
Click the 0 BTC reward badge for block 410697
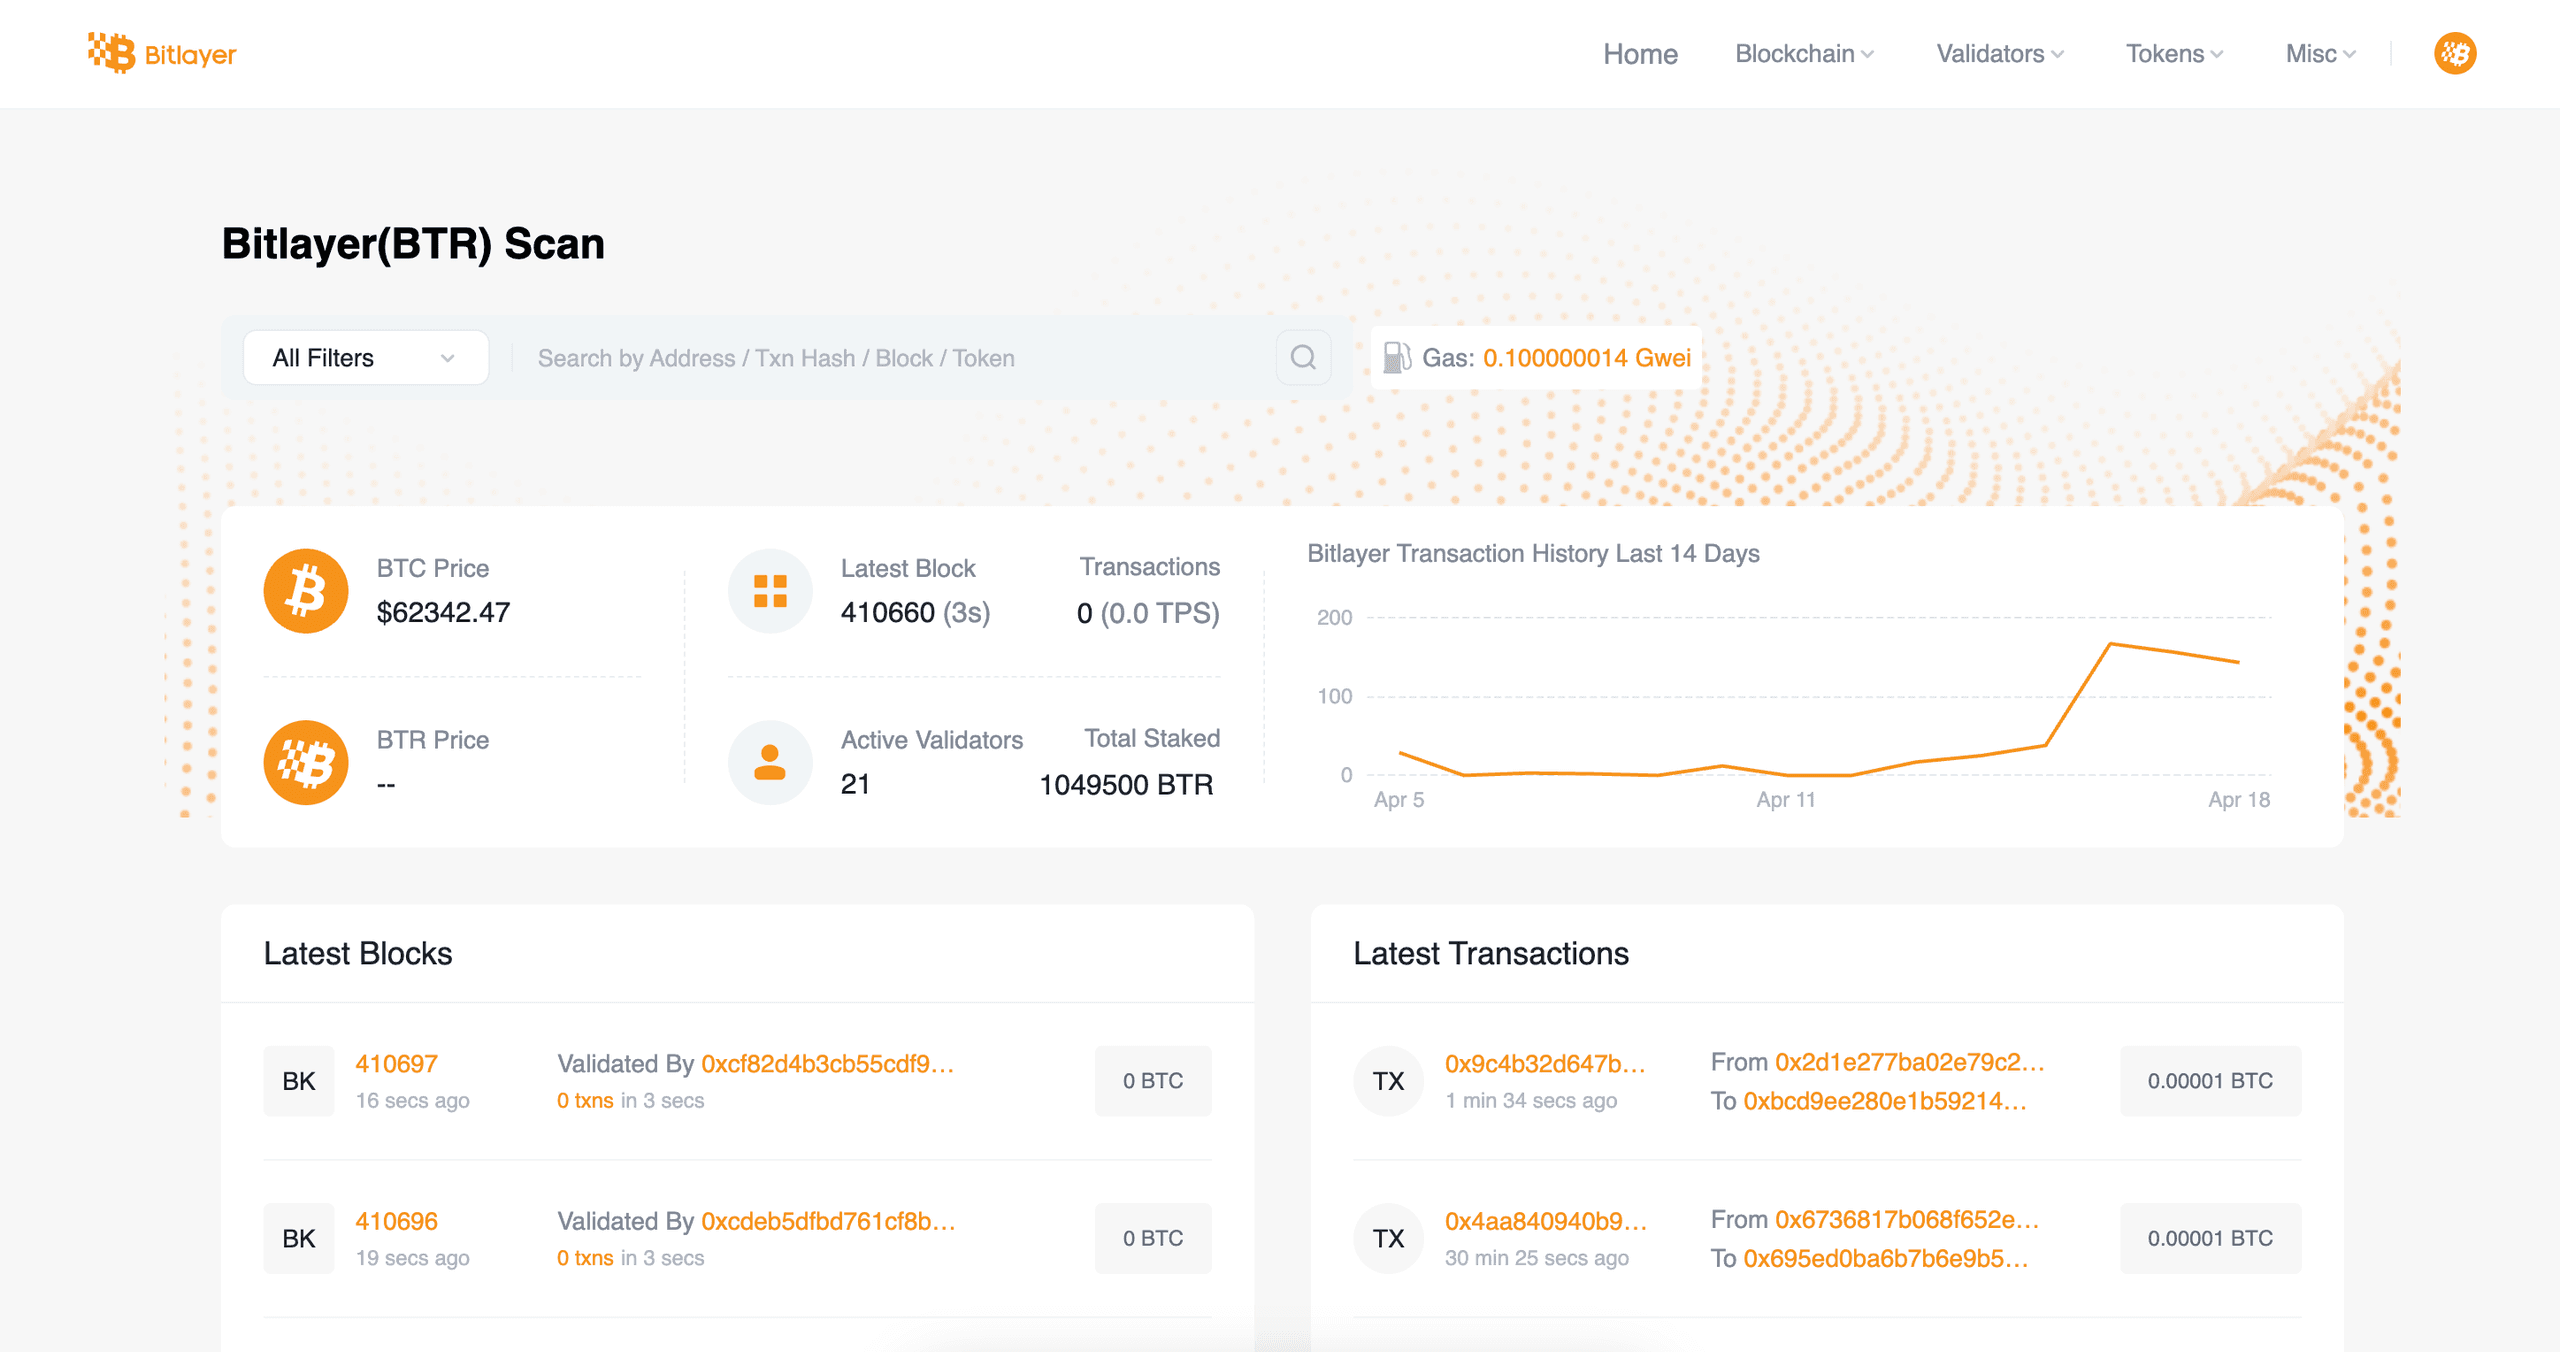[x=1153, y=1080]
